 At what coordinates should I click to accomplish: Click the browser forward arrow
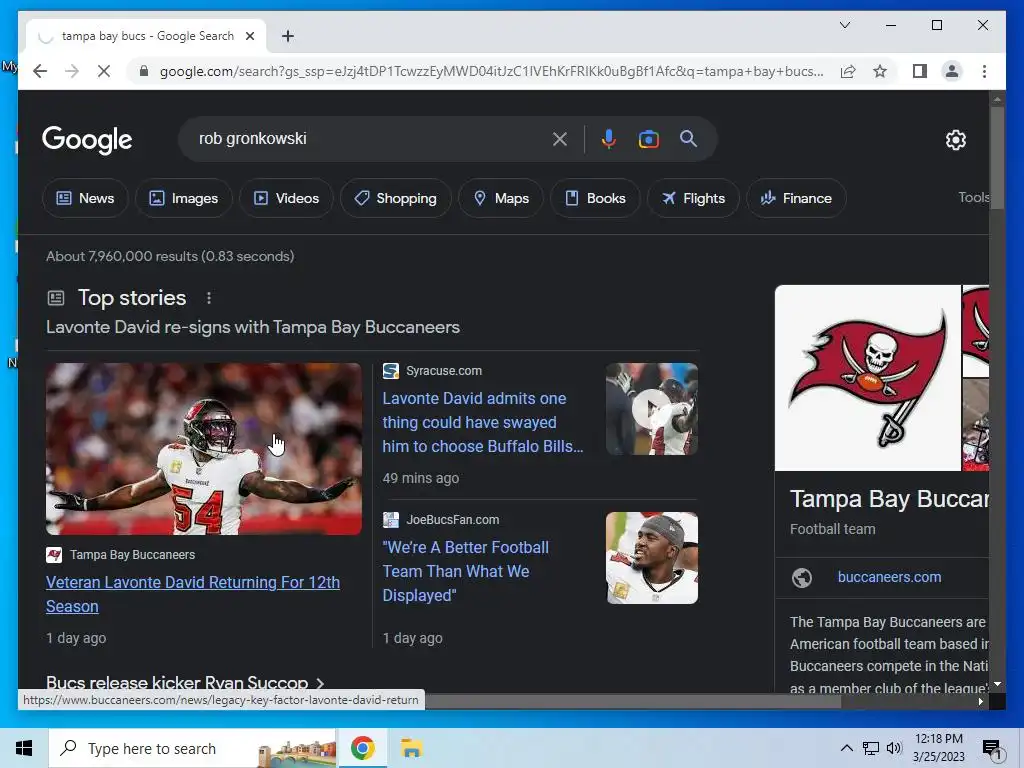tap(72, 71)
